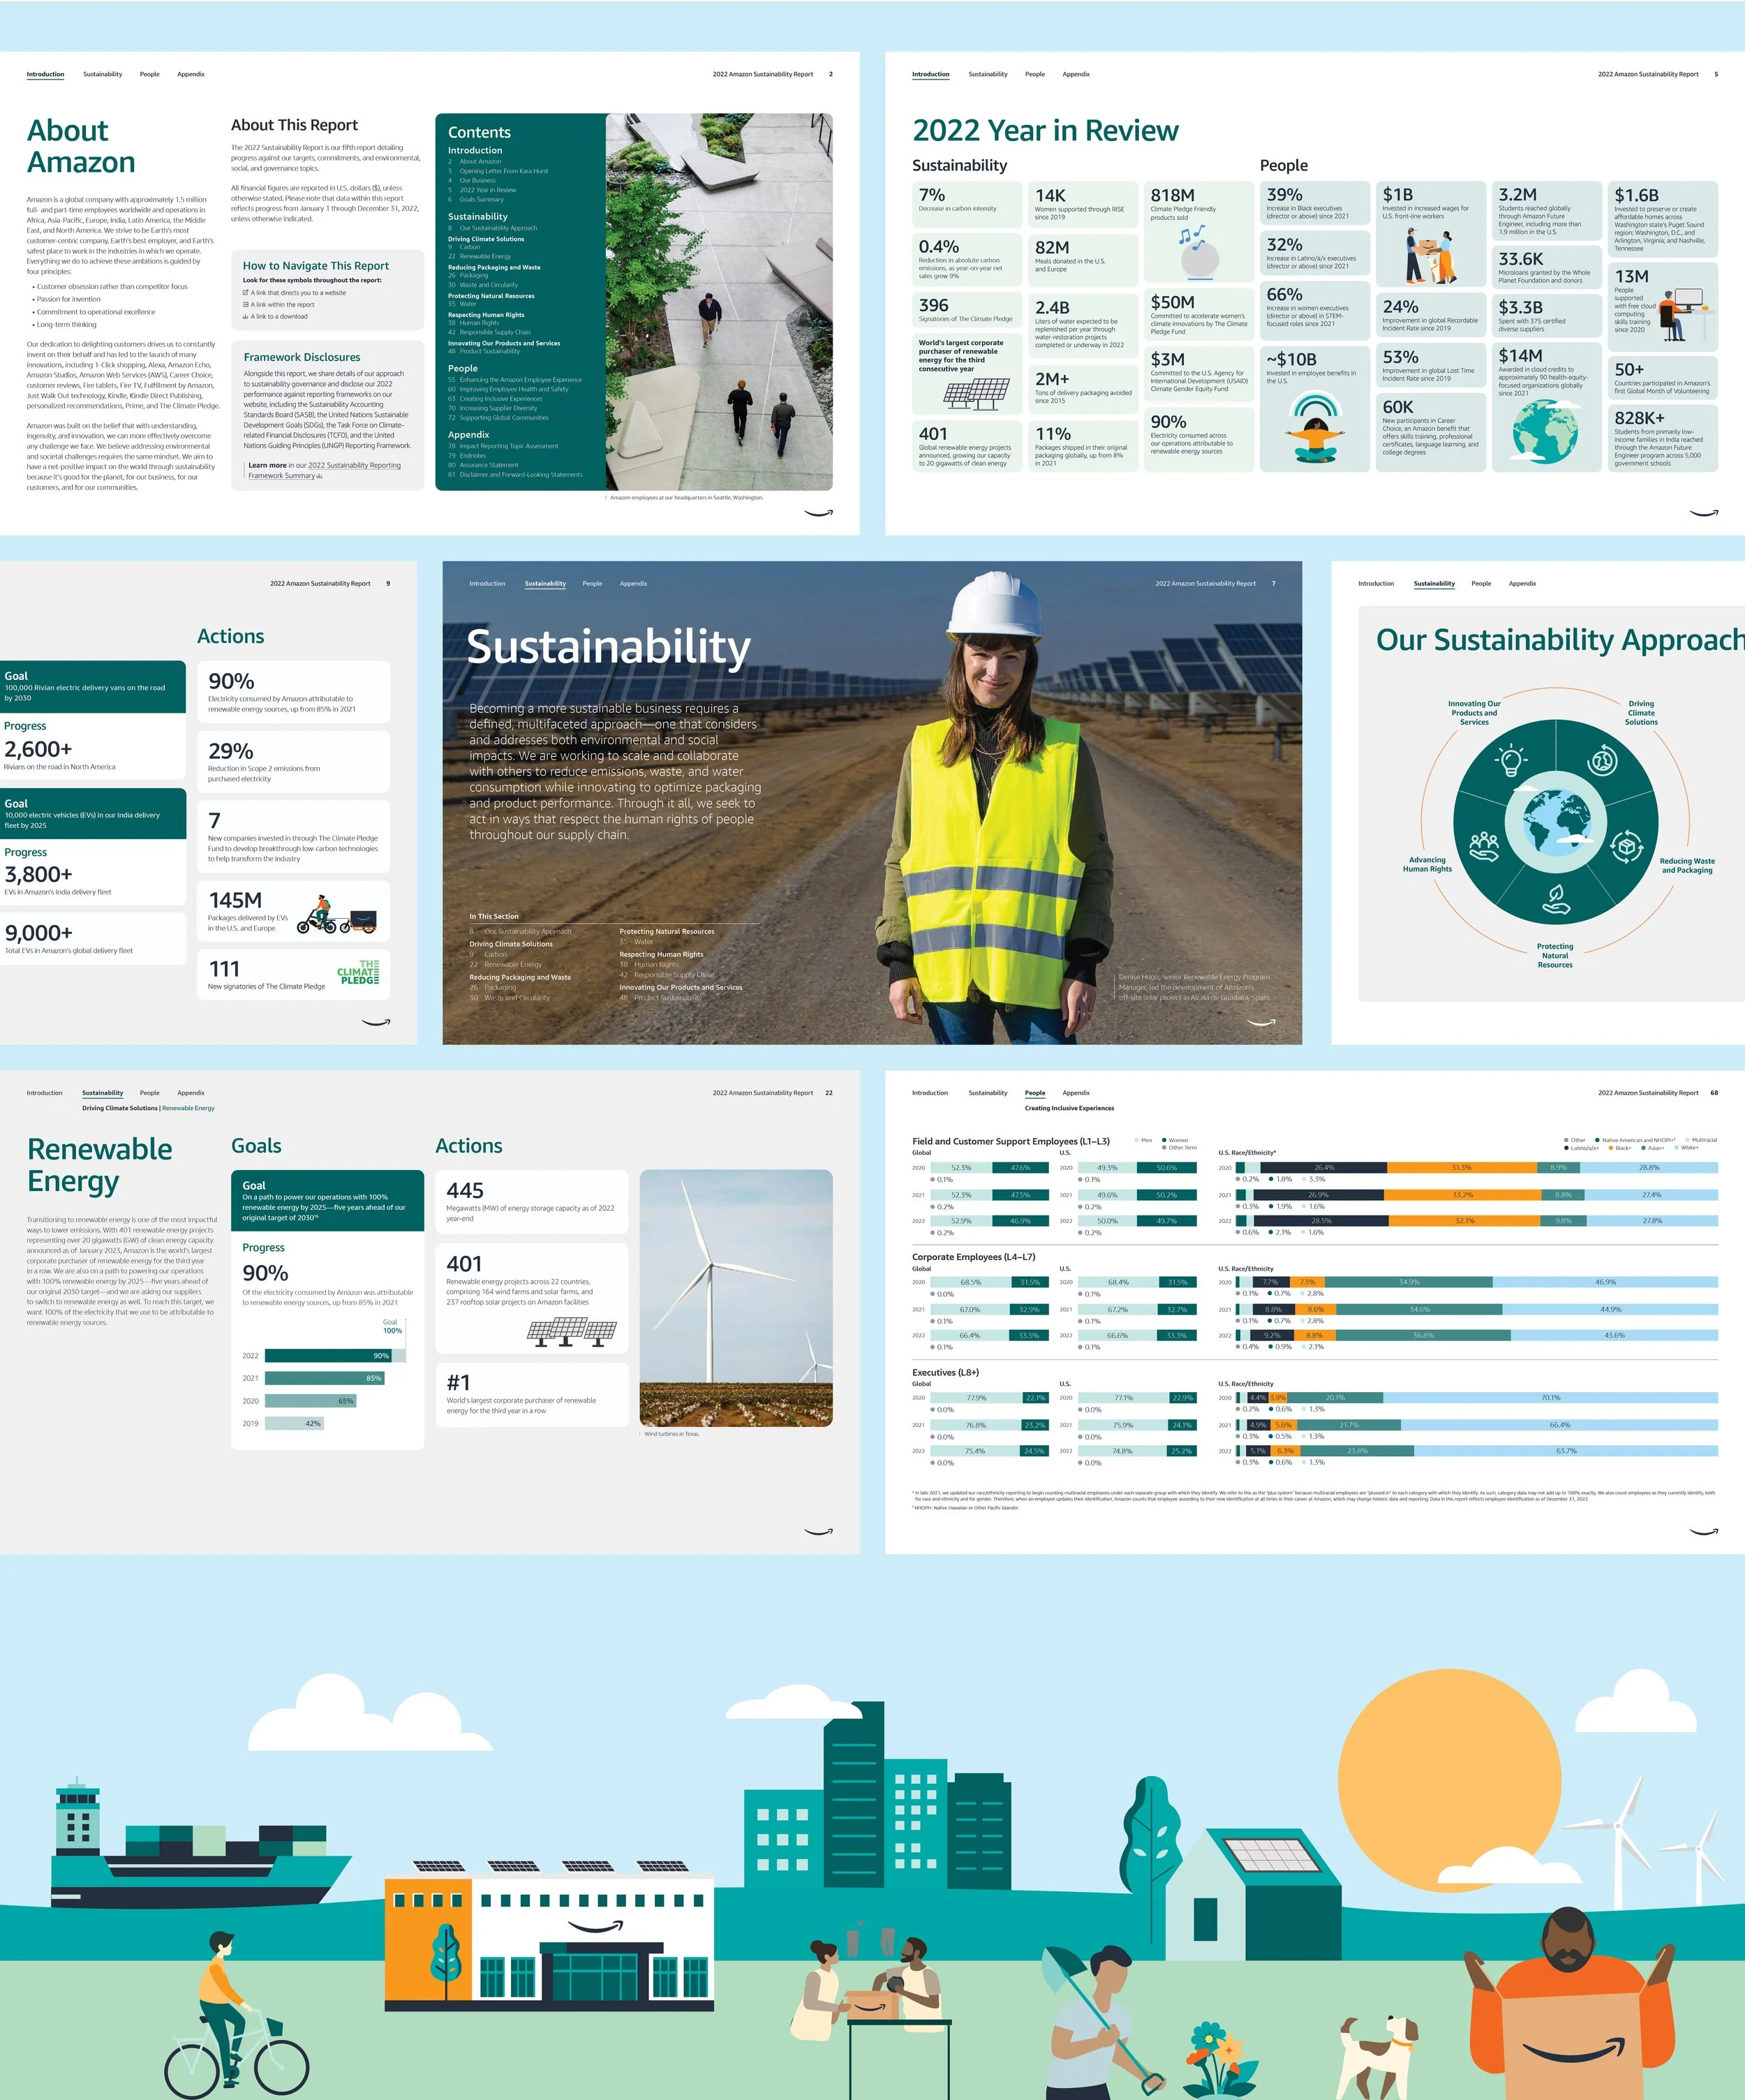1745x2100 pixels.
Task: Click the '818M' Climate Pledge Friendly stat
Action: [1199, 232]
